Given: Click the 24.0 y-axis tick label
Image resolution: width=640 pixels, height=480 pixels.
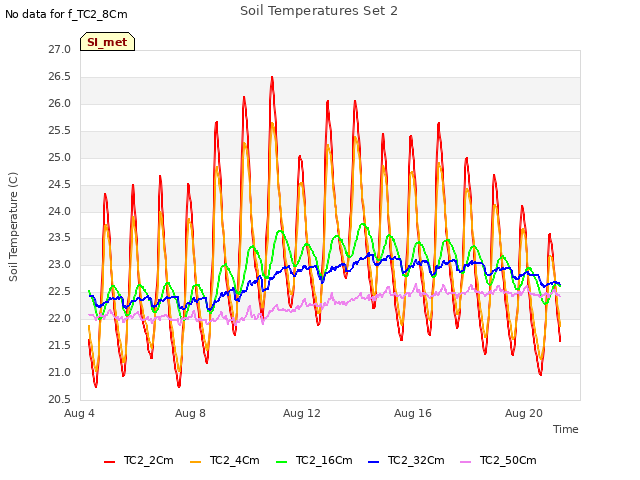Looking at the screenshot, I should click(60, 211).
